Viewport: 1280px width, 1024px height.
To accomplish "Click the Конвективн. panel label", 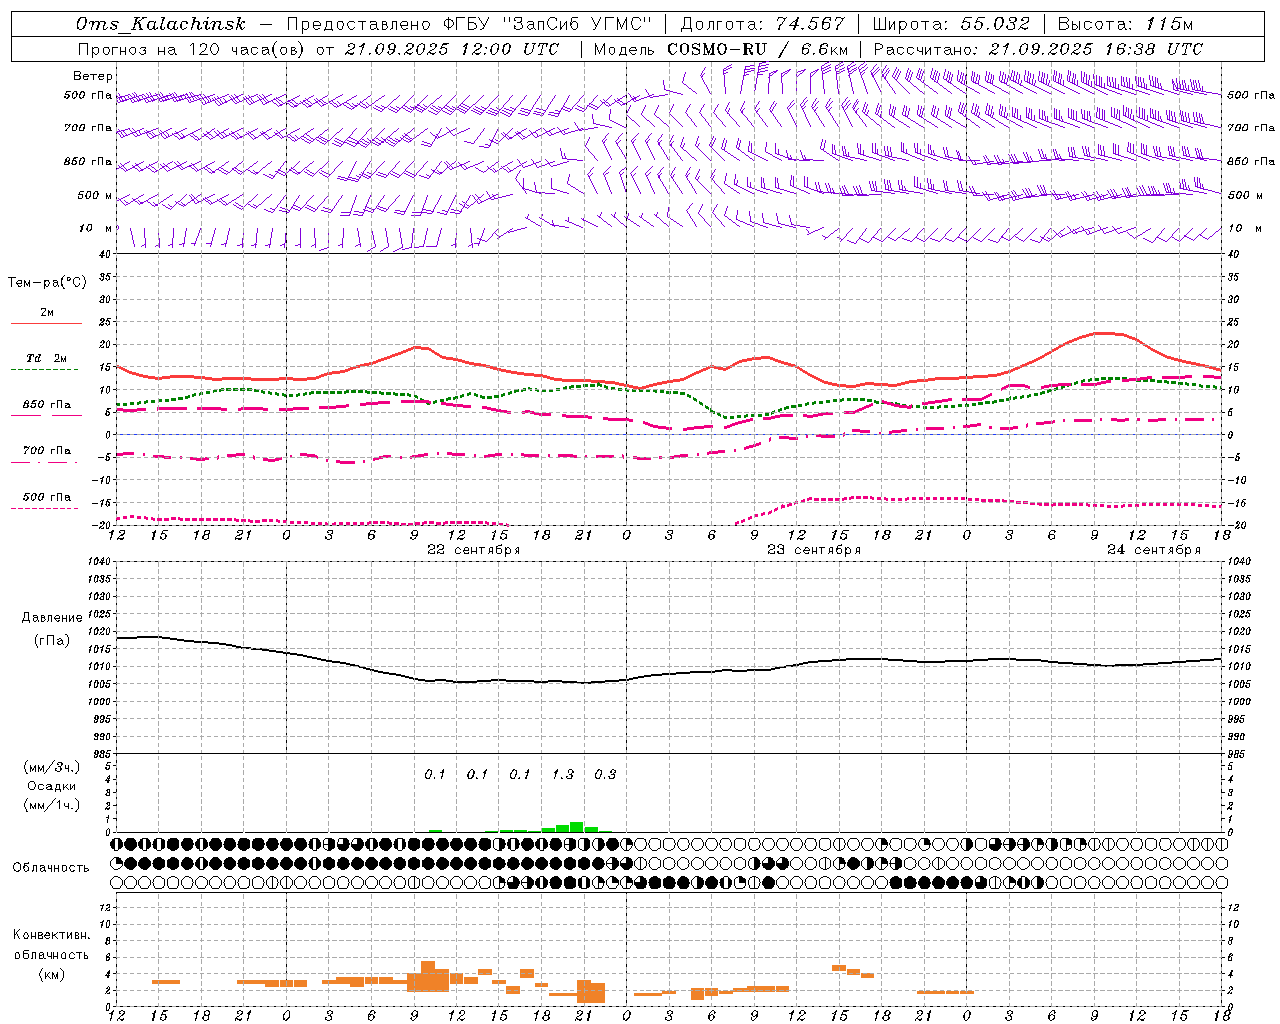I will (52, 935).
